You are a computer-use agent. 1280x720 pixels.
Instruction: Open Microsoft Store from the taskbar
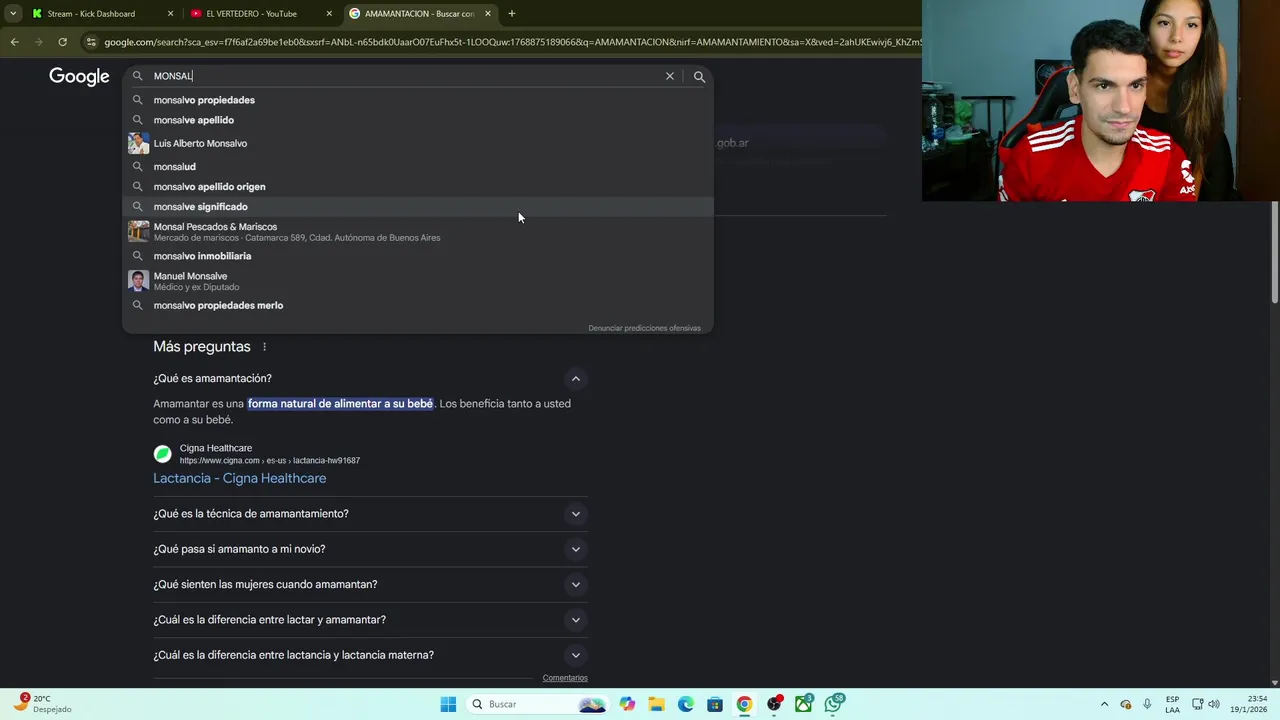click(715, 704)
